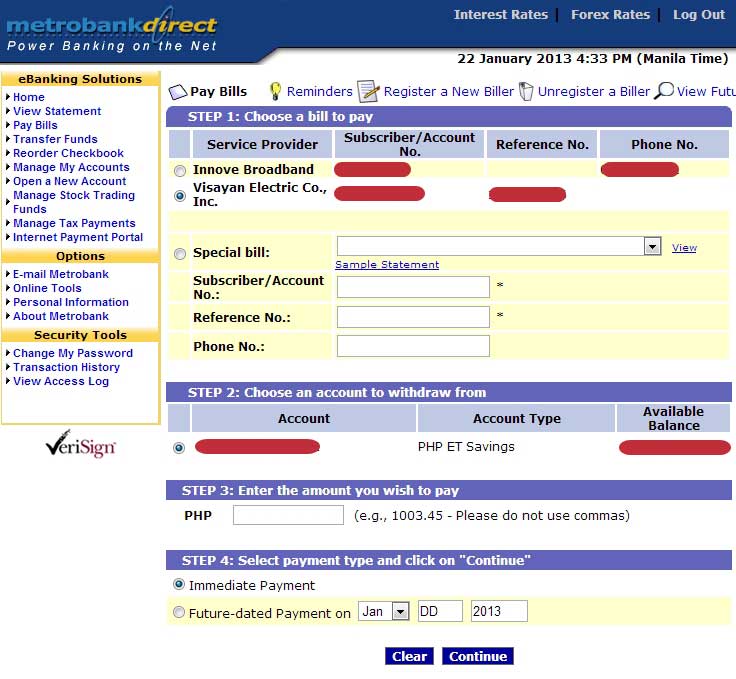Open View Access Log link
The width and height of the screenshot is (736, 679).
[x=61, y=381]
